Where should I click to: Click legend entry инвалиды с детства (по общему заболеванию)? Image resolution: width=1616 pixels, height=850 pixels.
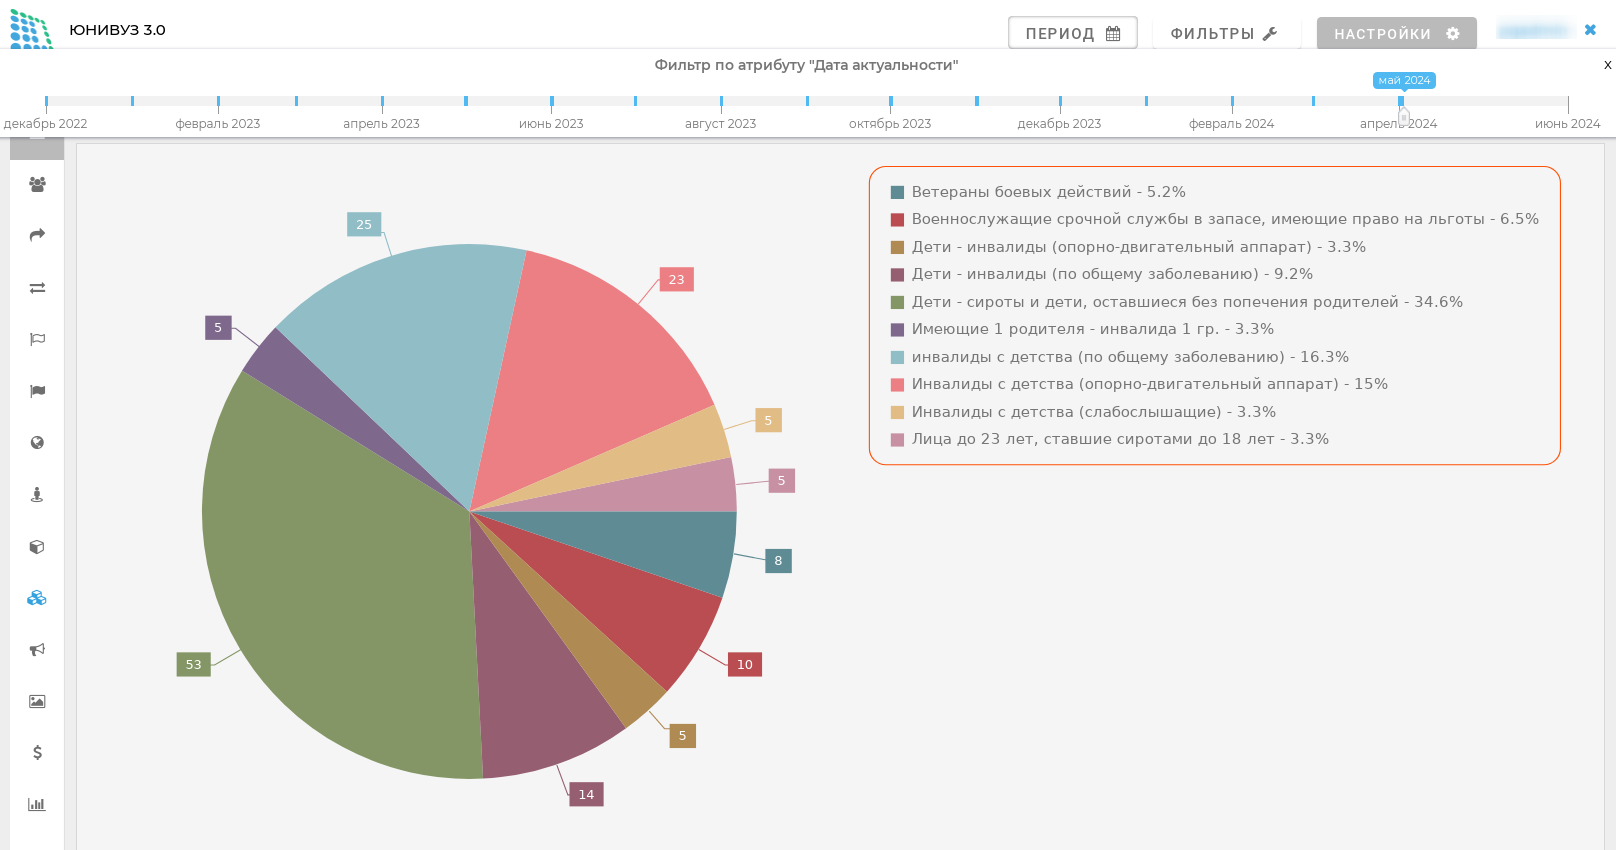pos(1120,357)
